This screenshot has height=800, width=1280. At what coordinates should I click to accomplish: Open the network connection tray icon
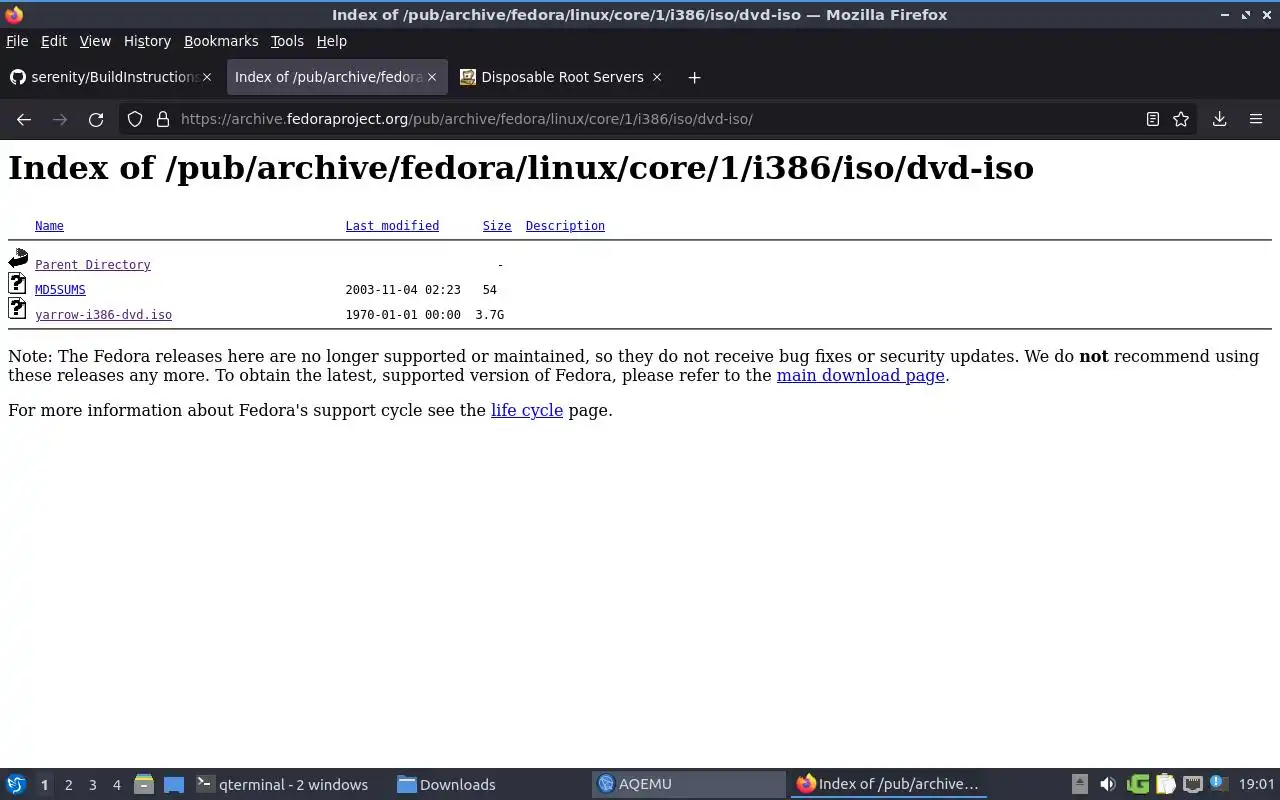[x=1192, y=784]
